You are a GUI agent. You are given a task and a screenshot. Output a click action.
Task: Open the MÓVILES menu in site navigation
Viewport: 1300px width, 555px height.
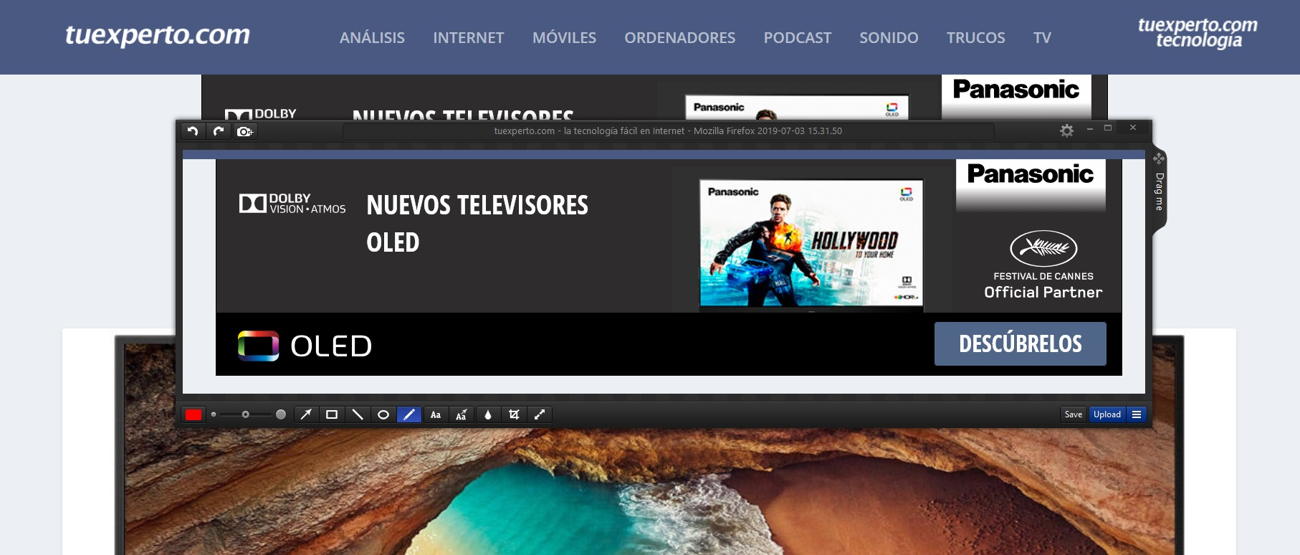coord(564,38)
